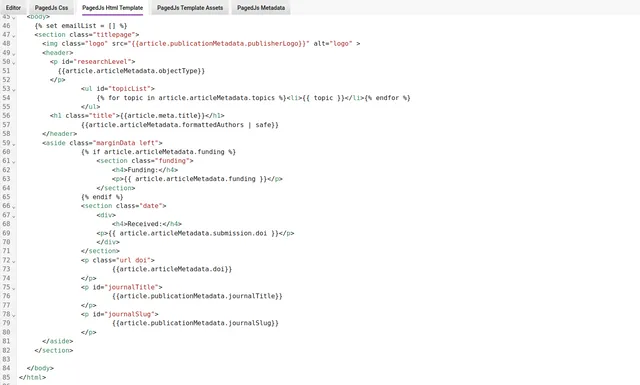Click the empty line 83 in editor
Viewport: 640px width, 385px height.
pyautogui.click(x=327, y=359)
